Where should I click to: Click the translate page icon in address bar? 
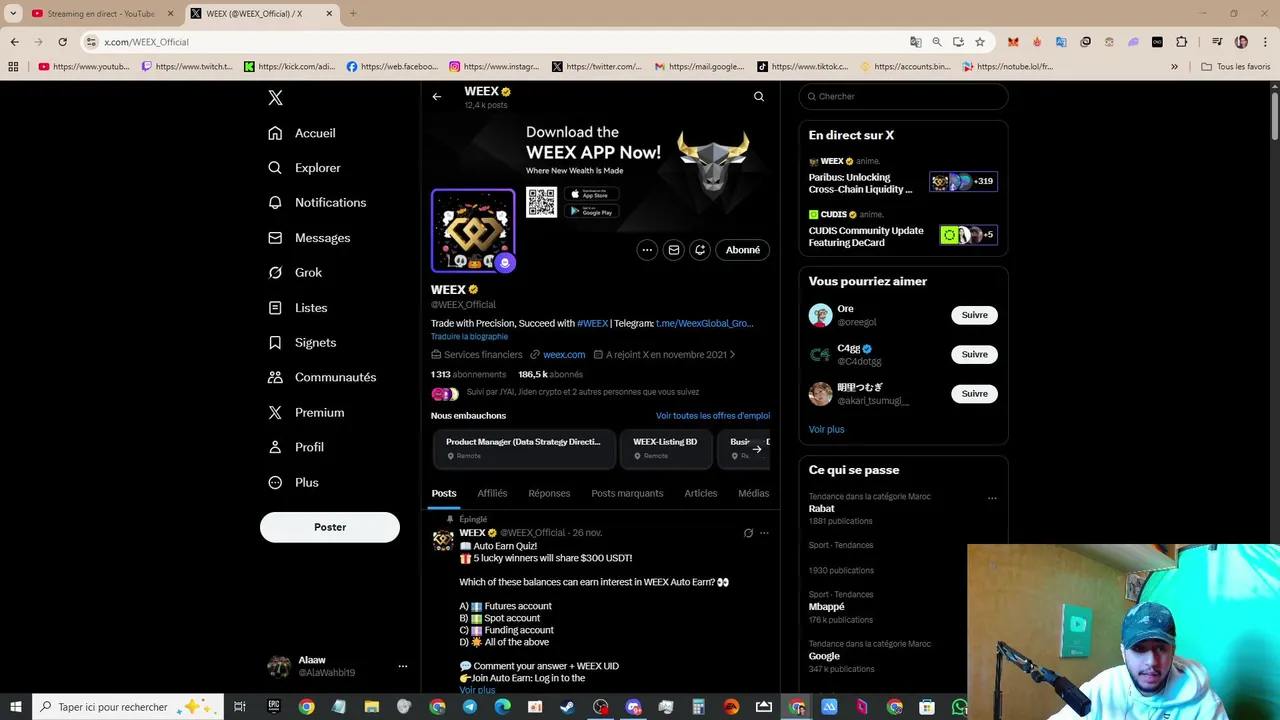pyautogui.click(x=915, y=42)
